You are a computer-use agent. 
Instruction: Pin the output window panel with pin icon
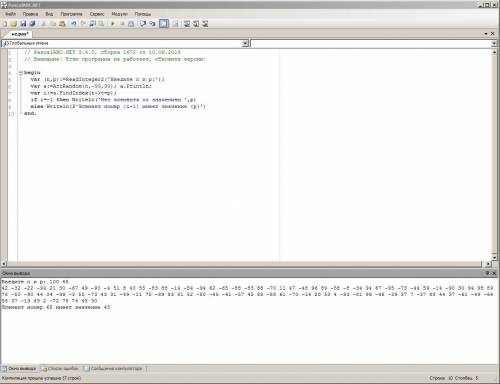click(487, 273)
